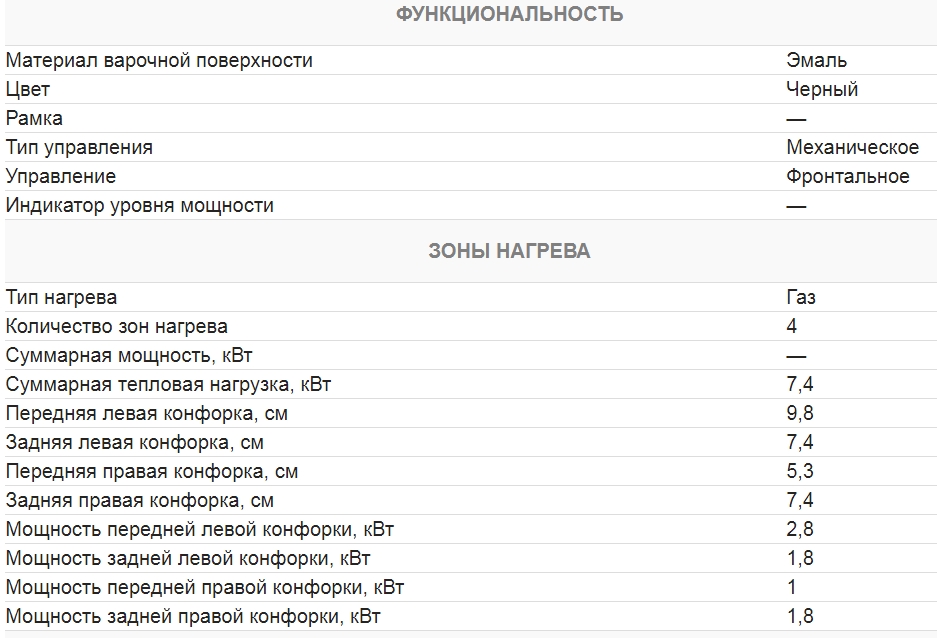The width and height of the screenshot is (937, 638).
Task: Click the Материал варочной поверхности label
Action: click(159, 61)
